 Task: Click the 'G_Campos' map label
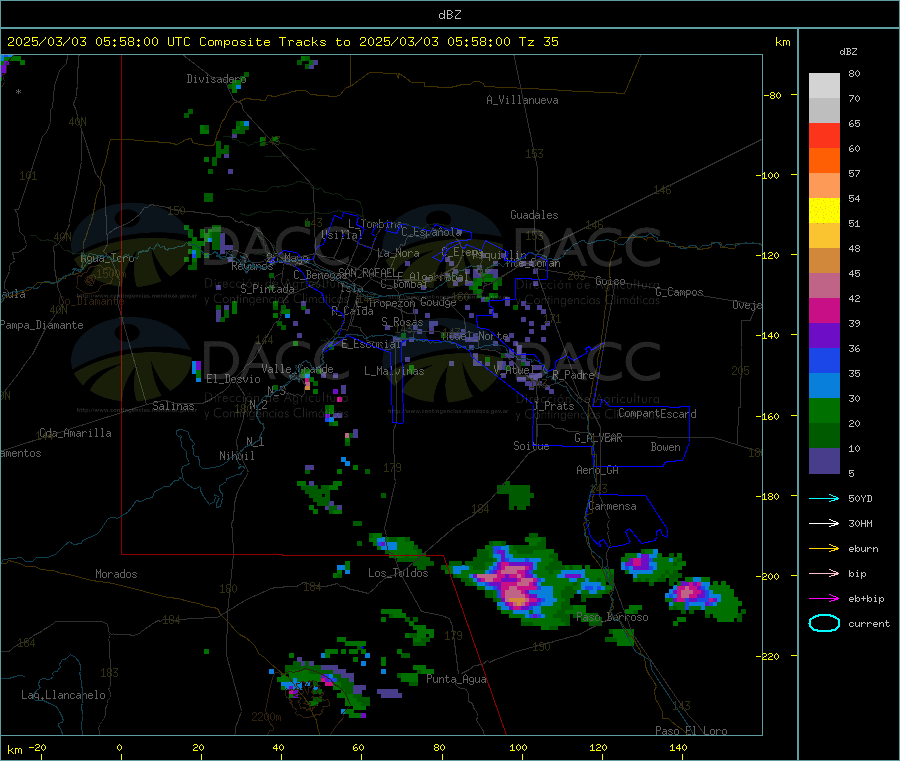click(680, 292)
